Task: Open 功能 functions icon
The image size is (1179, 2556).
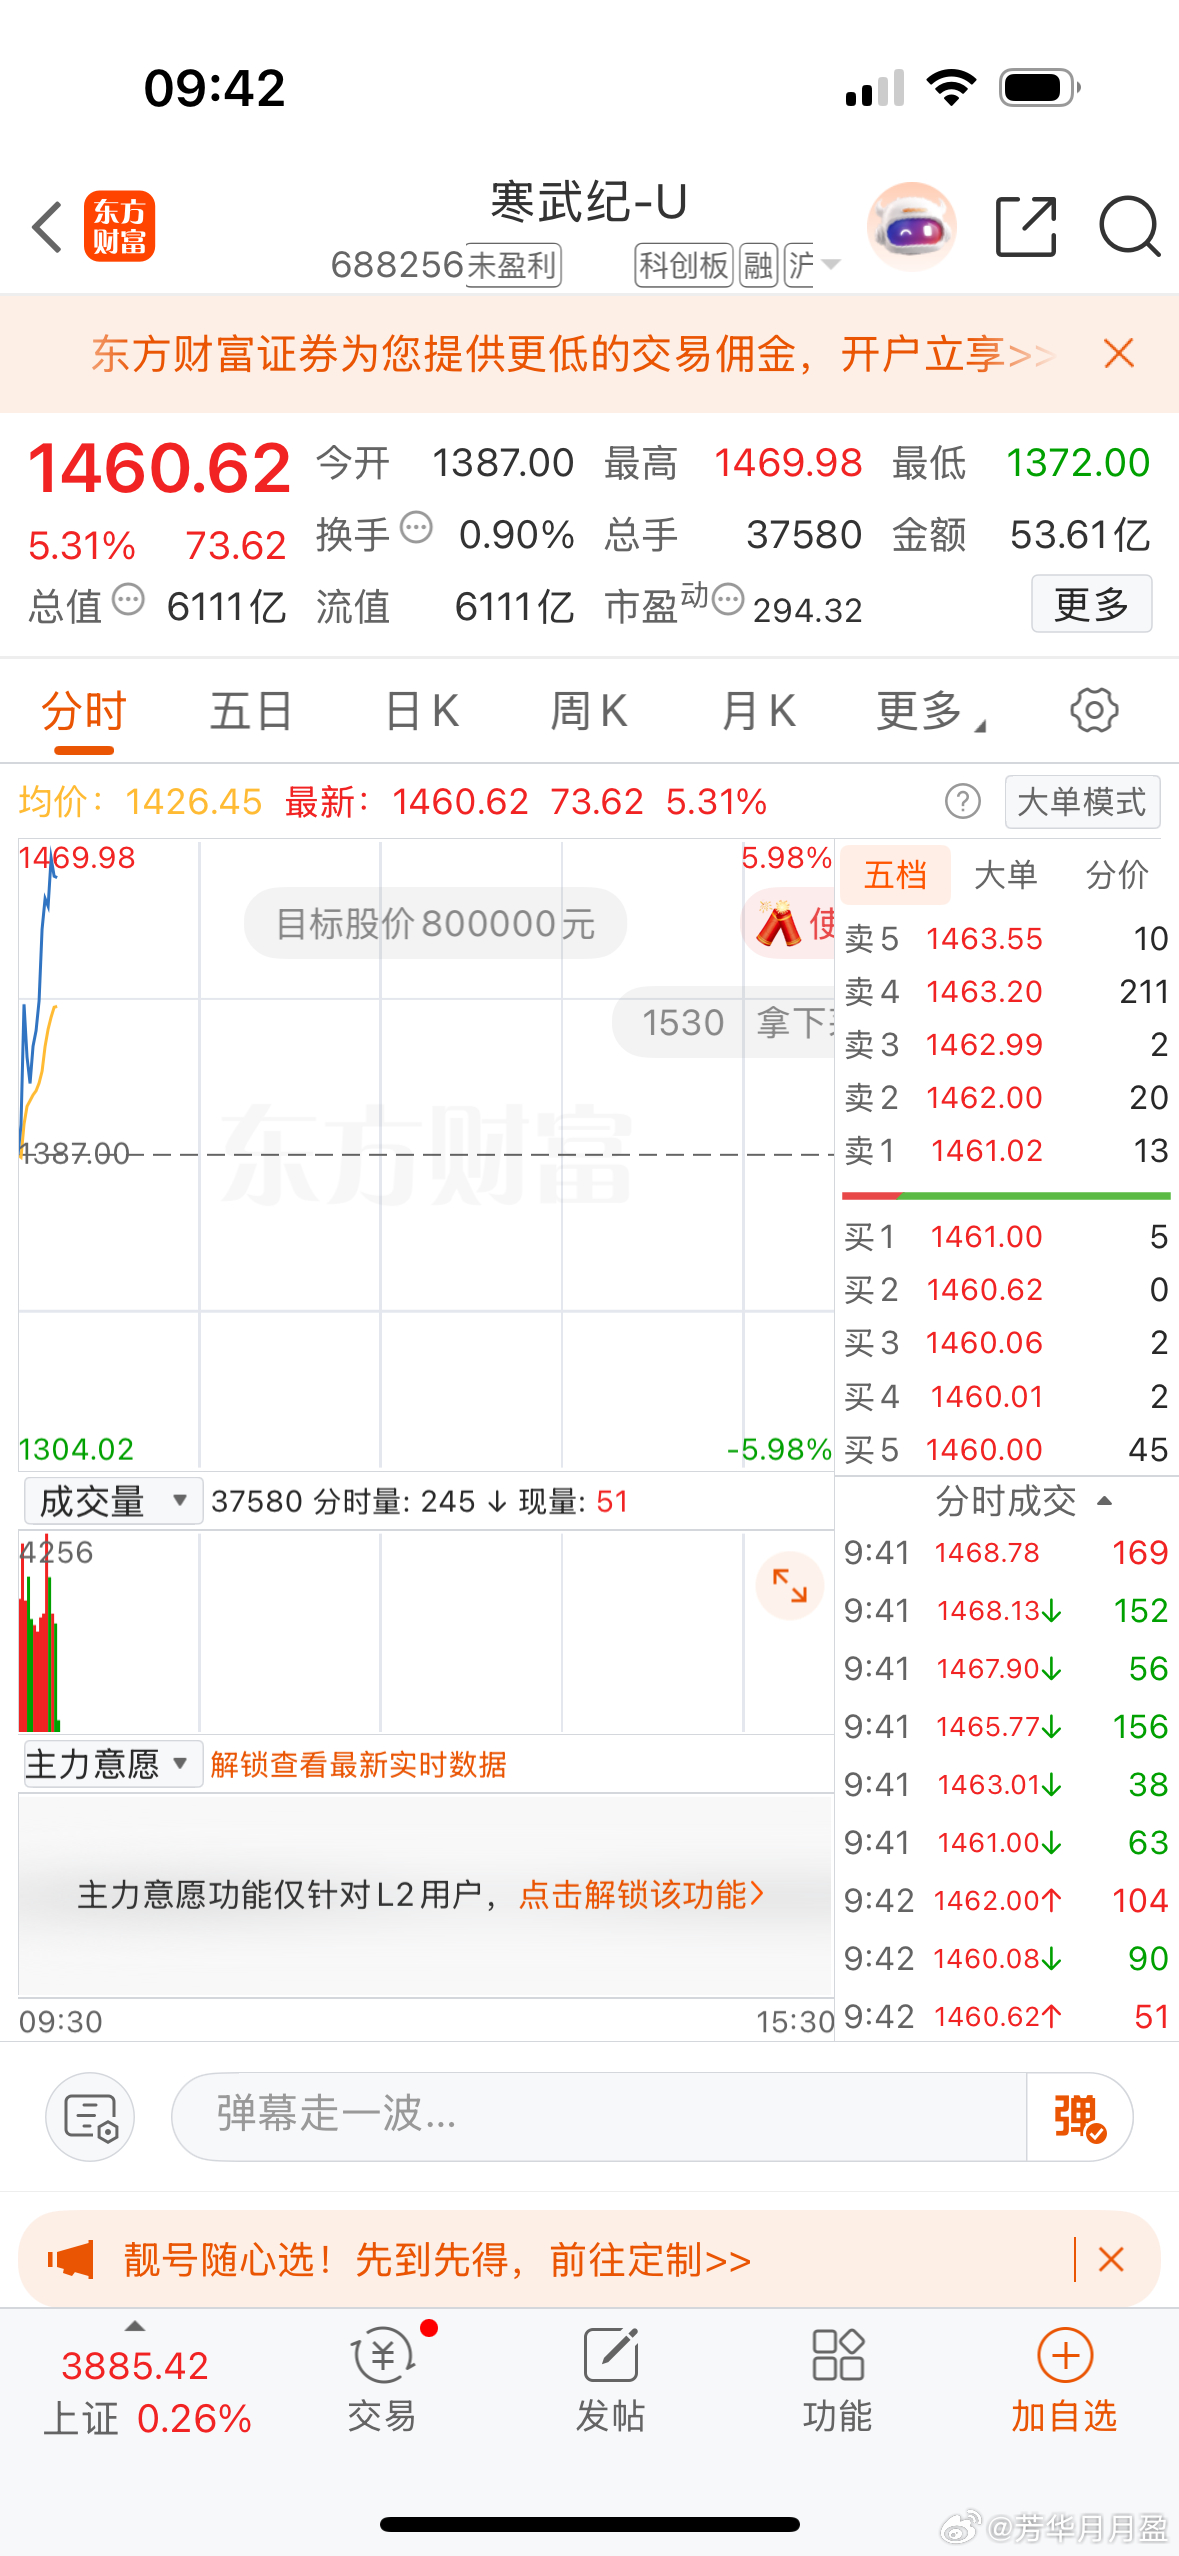Action: coord(837,2381)
